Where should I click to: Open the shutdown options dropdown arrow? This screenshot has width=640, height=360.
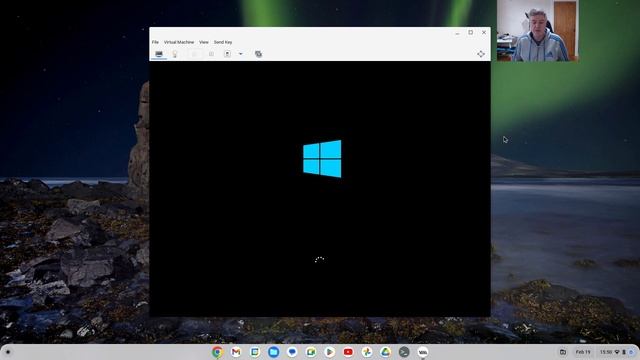pyautogui.click(x=240, y=54)
